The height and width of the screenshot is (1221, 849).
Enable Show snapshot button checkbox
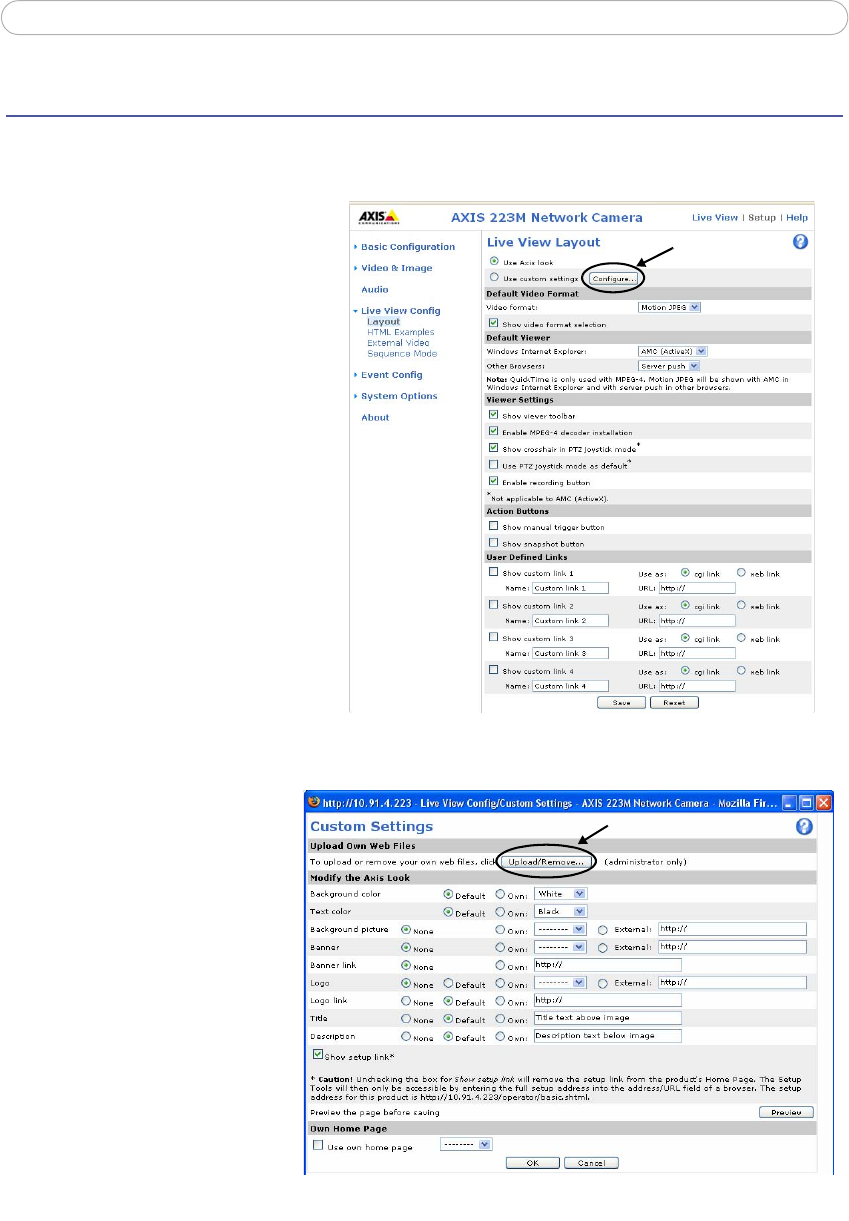point(494,542)
